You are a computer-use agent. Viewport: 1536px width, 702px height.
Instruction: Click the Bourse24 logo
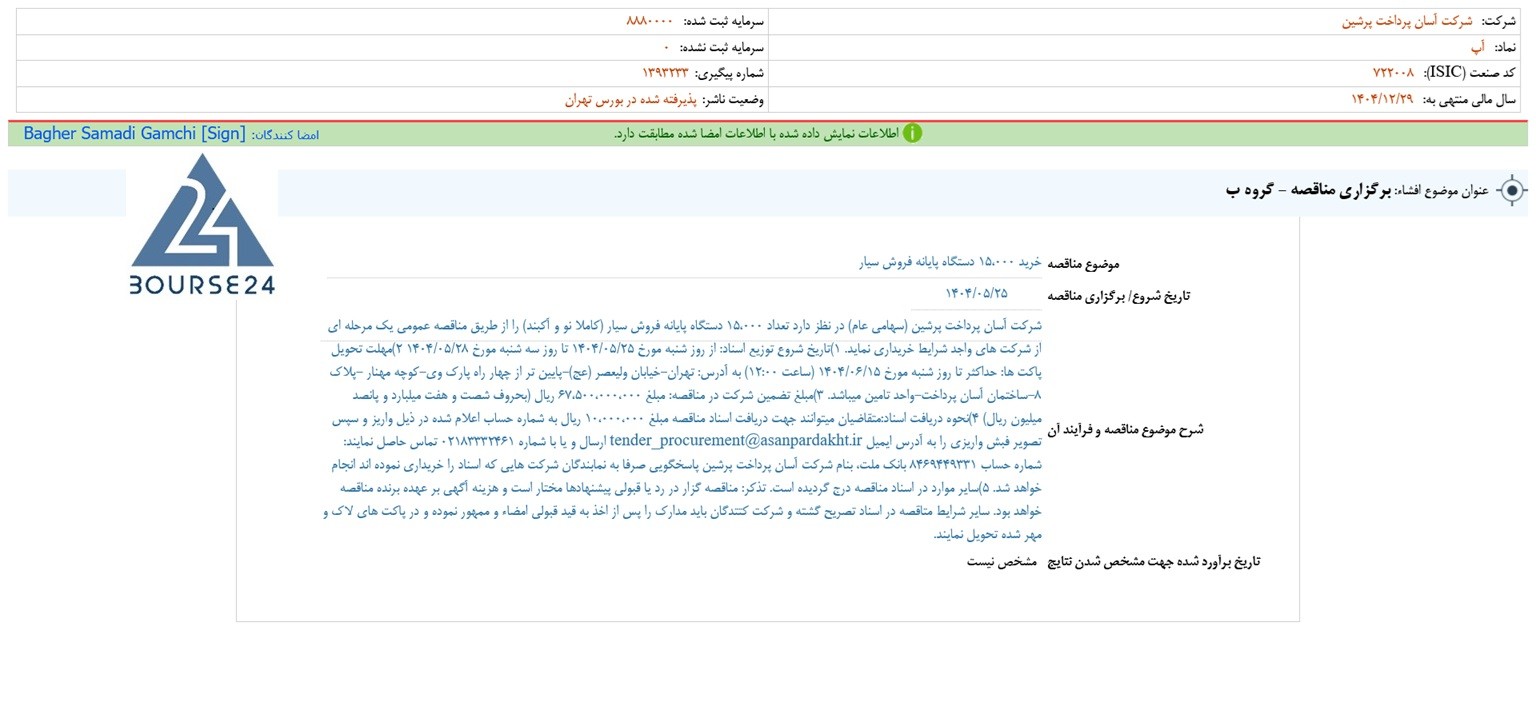203,226
